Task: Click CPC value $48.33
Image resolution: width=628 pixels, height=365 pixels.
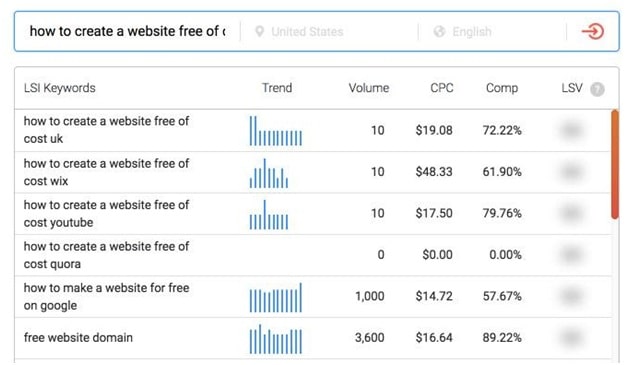Action: (434, 171)
